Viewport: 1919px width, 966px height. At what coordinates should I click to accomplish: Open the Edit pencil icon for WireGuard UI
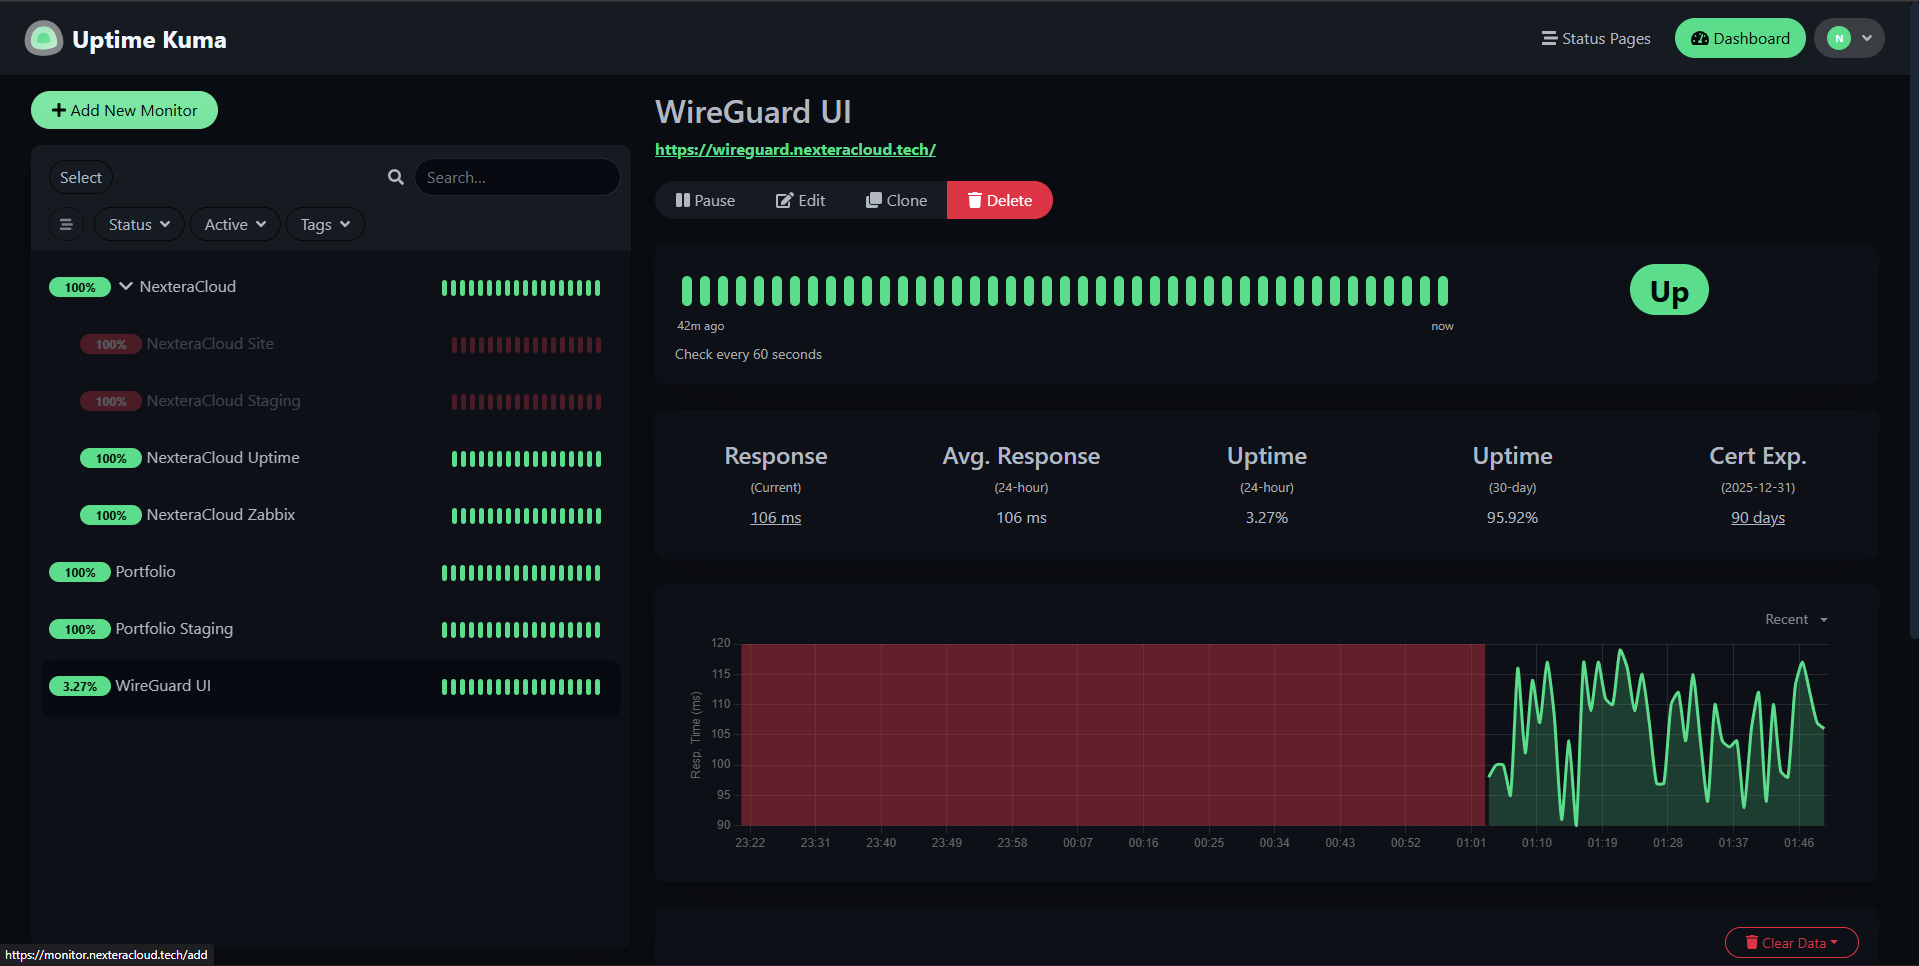coord(786,200)
